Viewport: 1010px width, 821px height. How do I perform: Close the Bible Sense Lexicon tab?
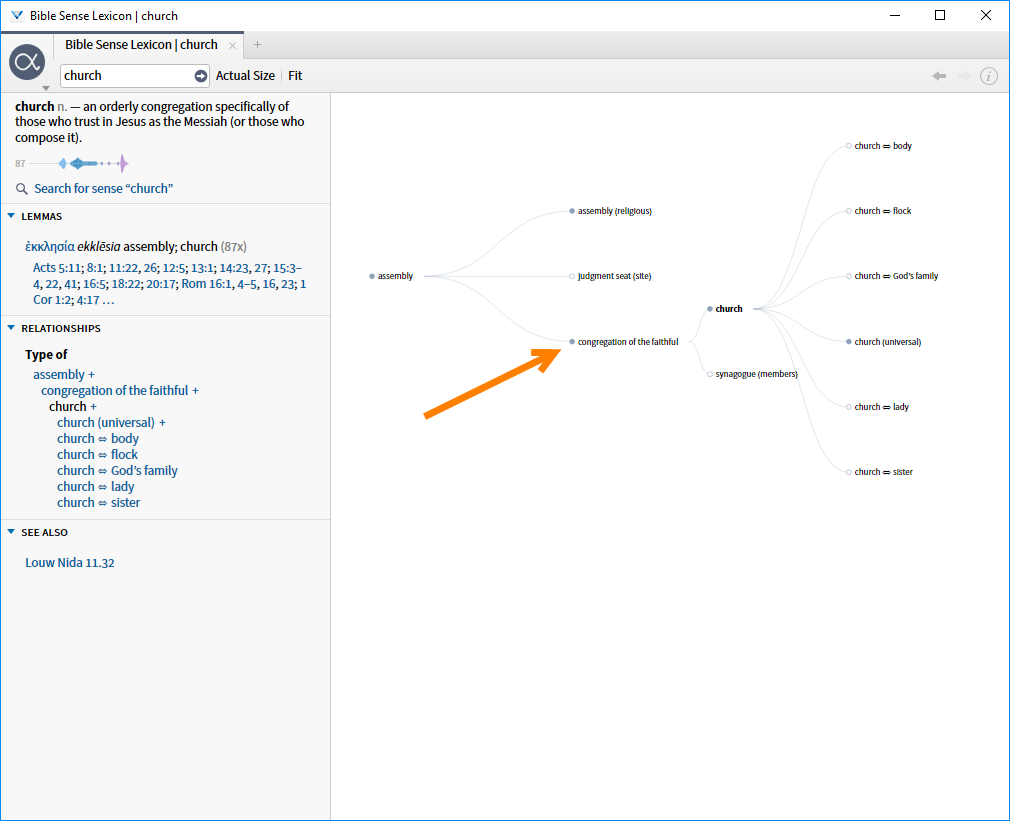point(233,45)
